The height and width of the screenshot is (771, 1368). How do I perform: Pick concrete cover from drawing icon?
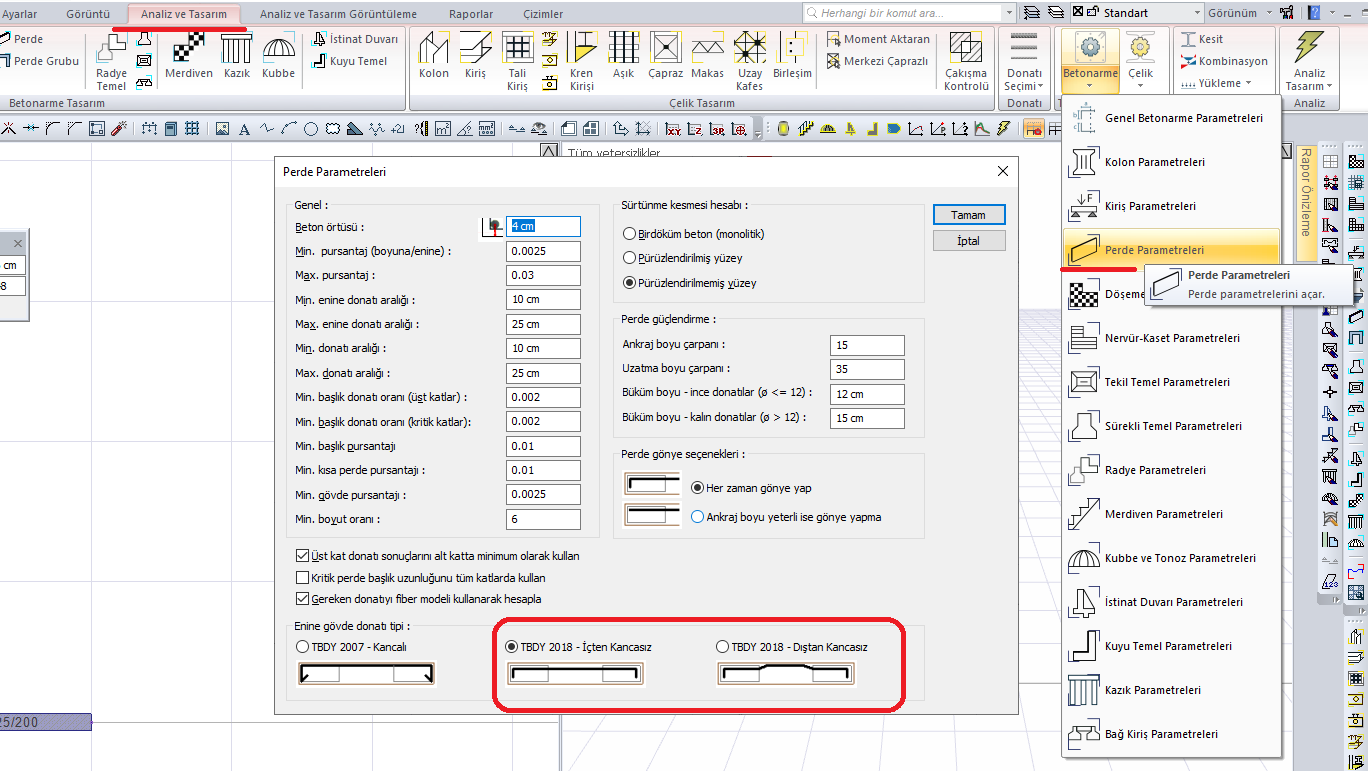tap(491, 227)
